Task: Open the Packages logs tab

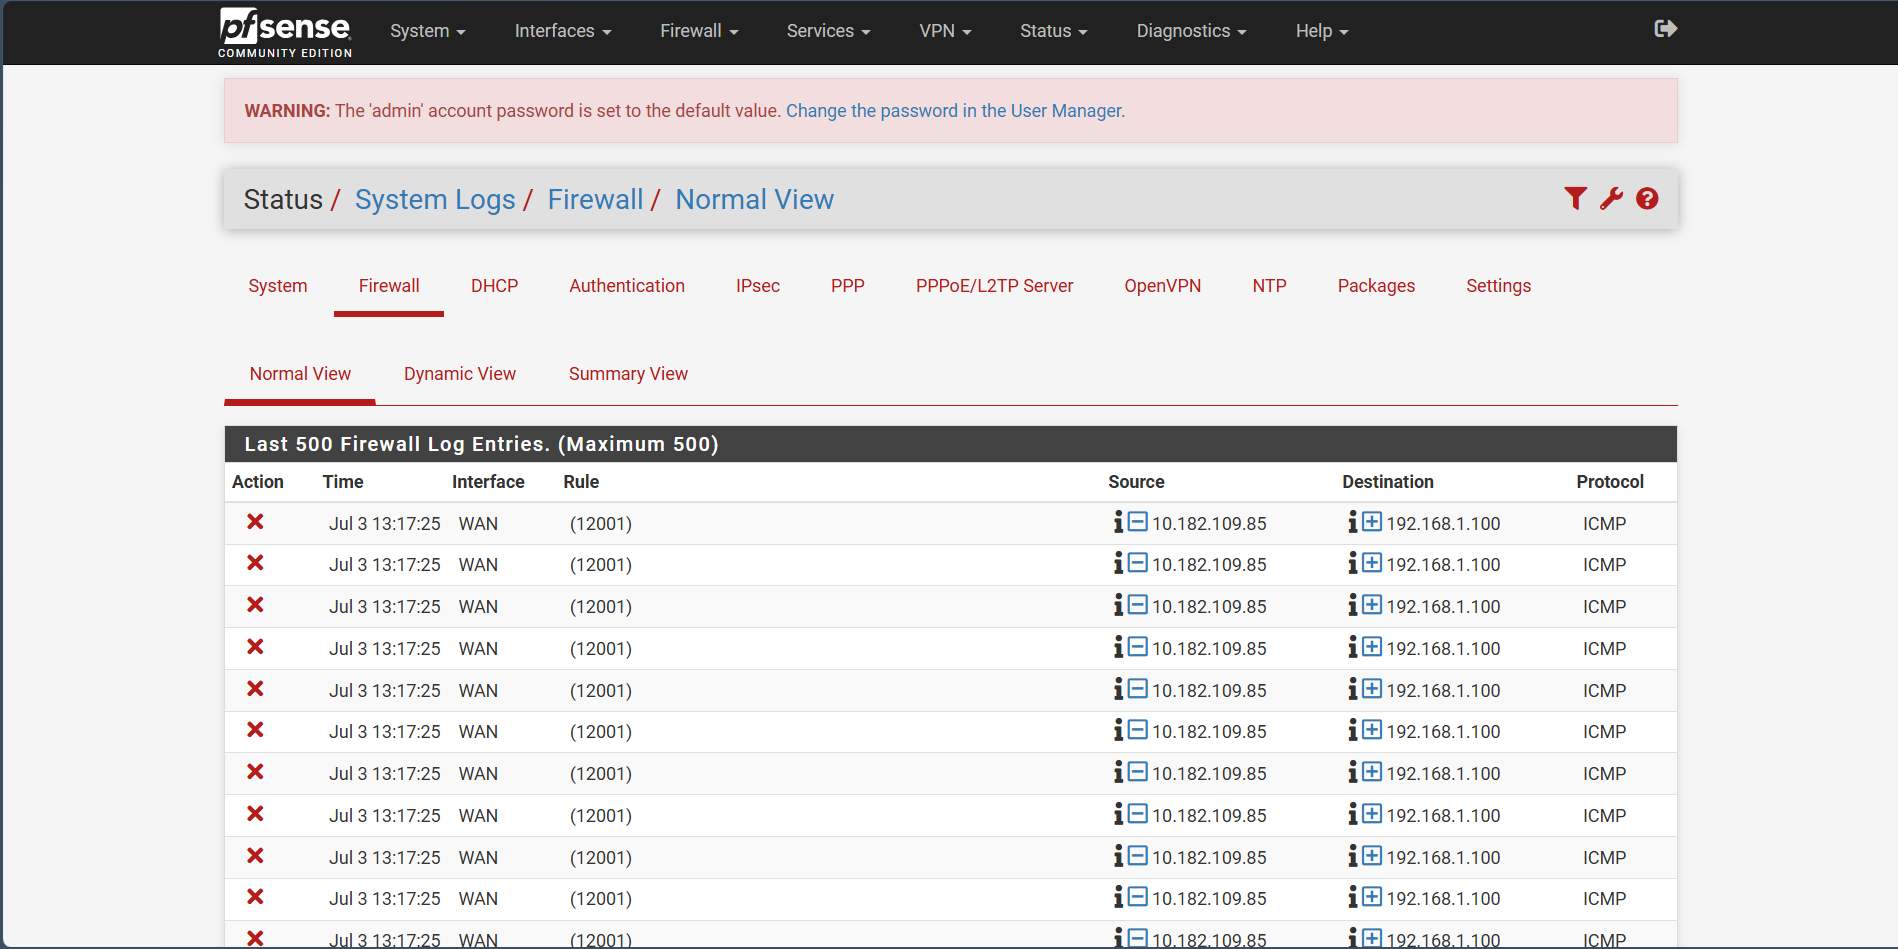Action: click(x=1377, y=286)
